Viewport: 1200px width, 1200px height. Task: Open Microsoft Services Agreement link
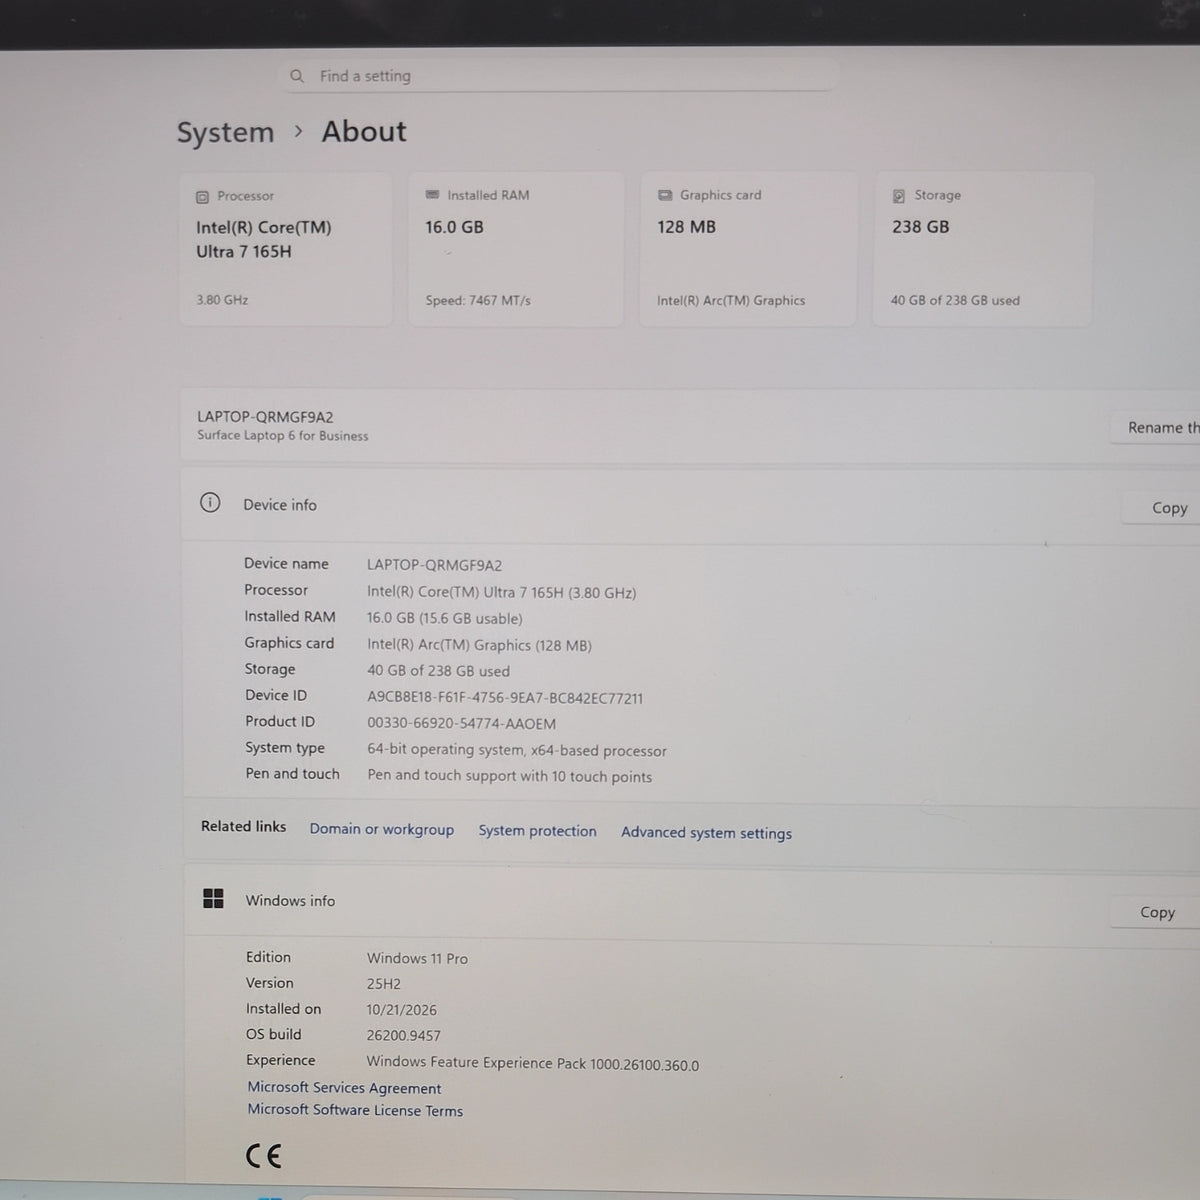(344, 1088)
